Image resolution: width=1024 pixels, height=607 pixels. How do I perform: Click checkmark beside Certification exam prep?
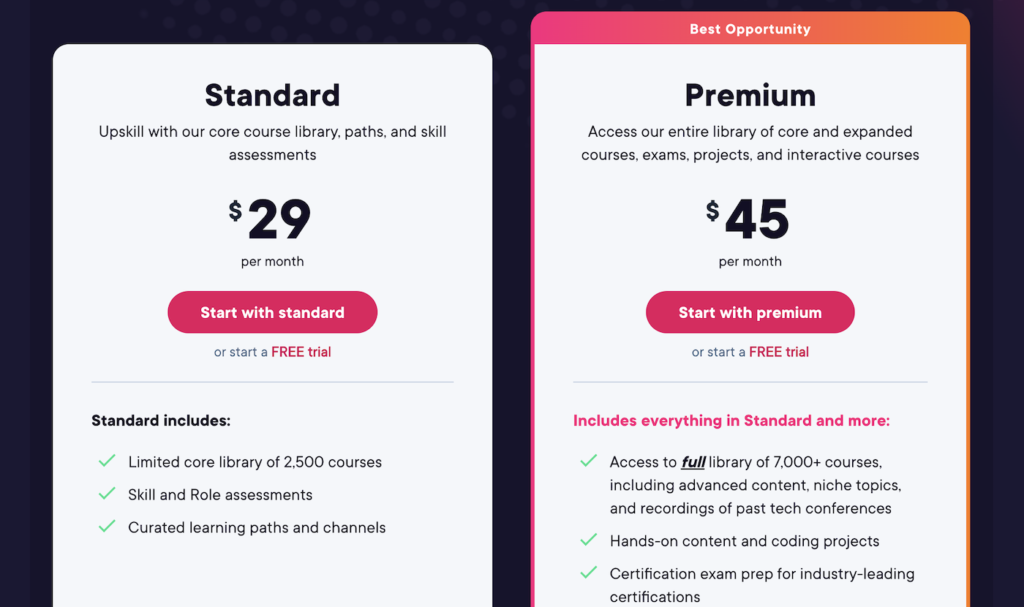point(589,574)
